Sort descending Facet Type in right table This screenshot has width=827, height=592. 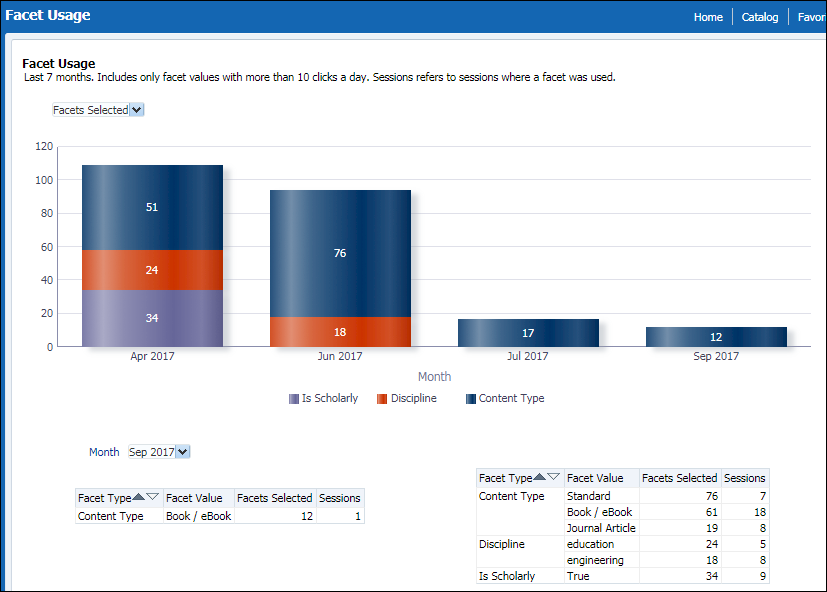pyautogui.click(x=554, y=478)
